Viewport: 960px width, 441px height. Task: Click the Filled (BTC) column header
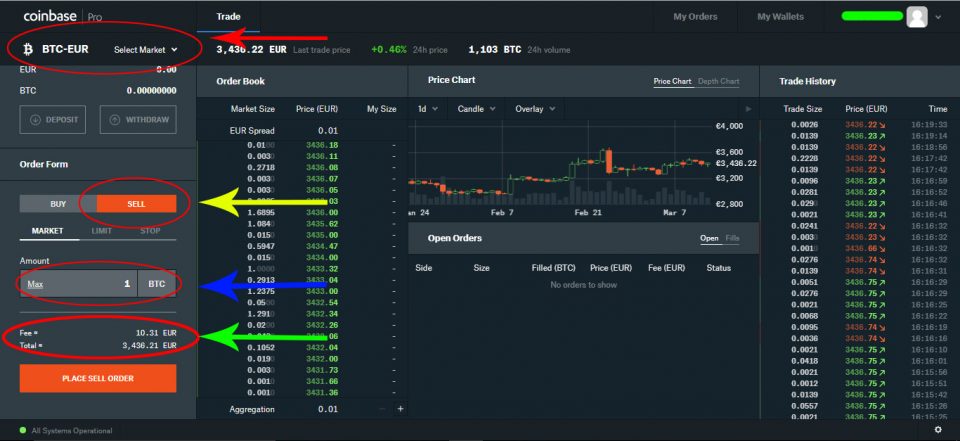pos(553,268)
